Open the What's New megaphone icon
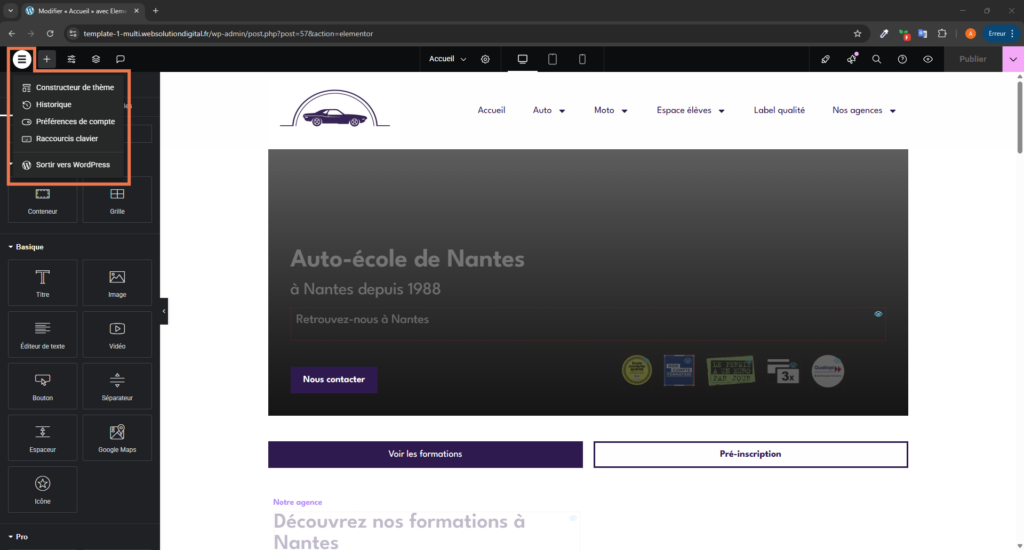Image resolution: width=1024 pixels, height=550 pixels. coord(851,59)
